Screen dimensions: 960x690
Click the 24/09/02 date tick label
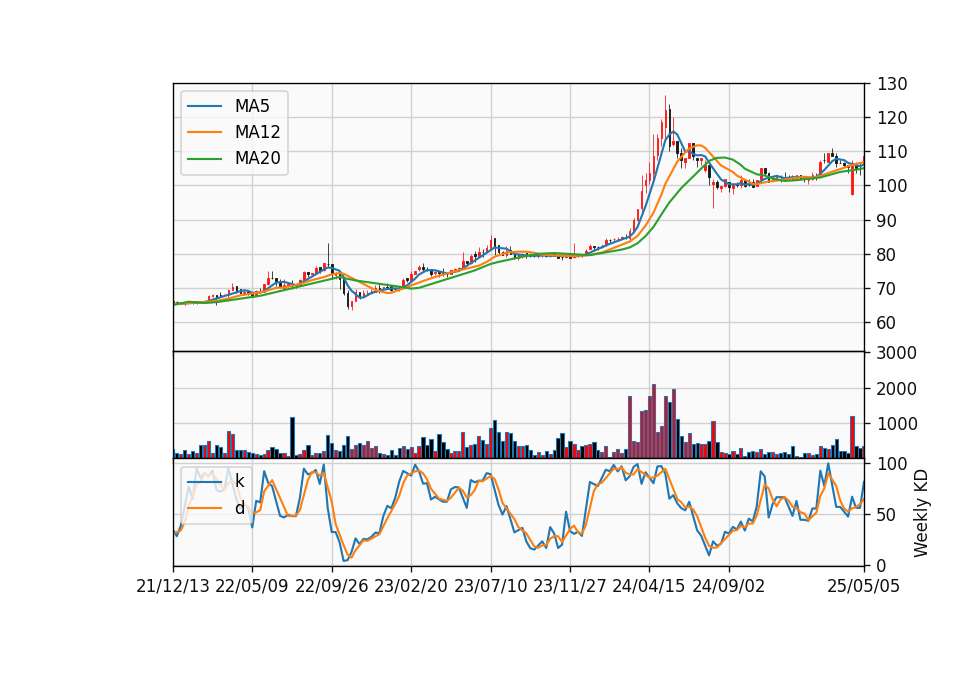point(729,587)
